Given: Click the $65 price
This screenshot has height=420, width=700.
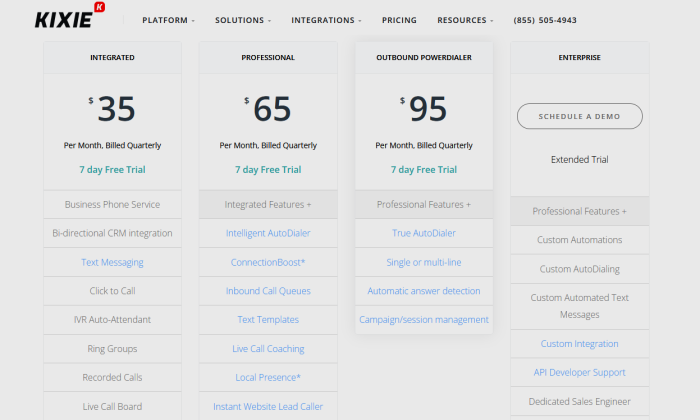Looking at the screenshot, I should click(x=268, y=108).
